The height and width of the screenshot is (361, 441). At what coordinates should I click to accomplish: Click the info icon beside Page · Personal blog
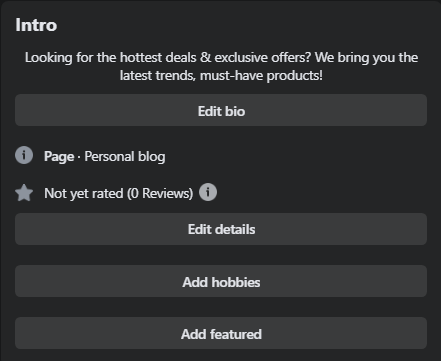(x=24, y=155)
